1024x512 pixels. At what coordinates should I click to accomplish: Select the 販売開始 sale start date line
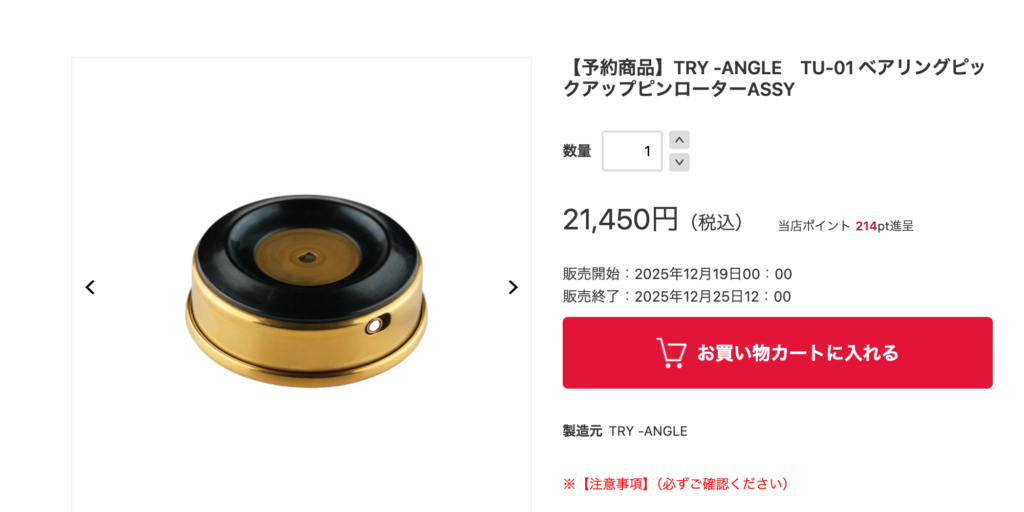point(677,274)
